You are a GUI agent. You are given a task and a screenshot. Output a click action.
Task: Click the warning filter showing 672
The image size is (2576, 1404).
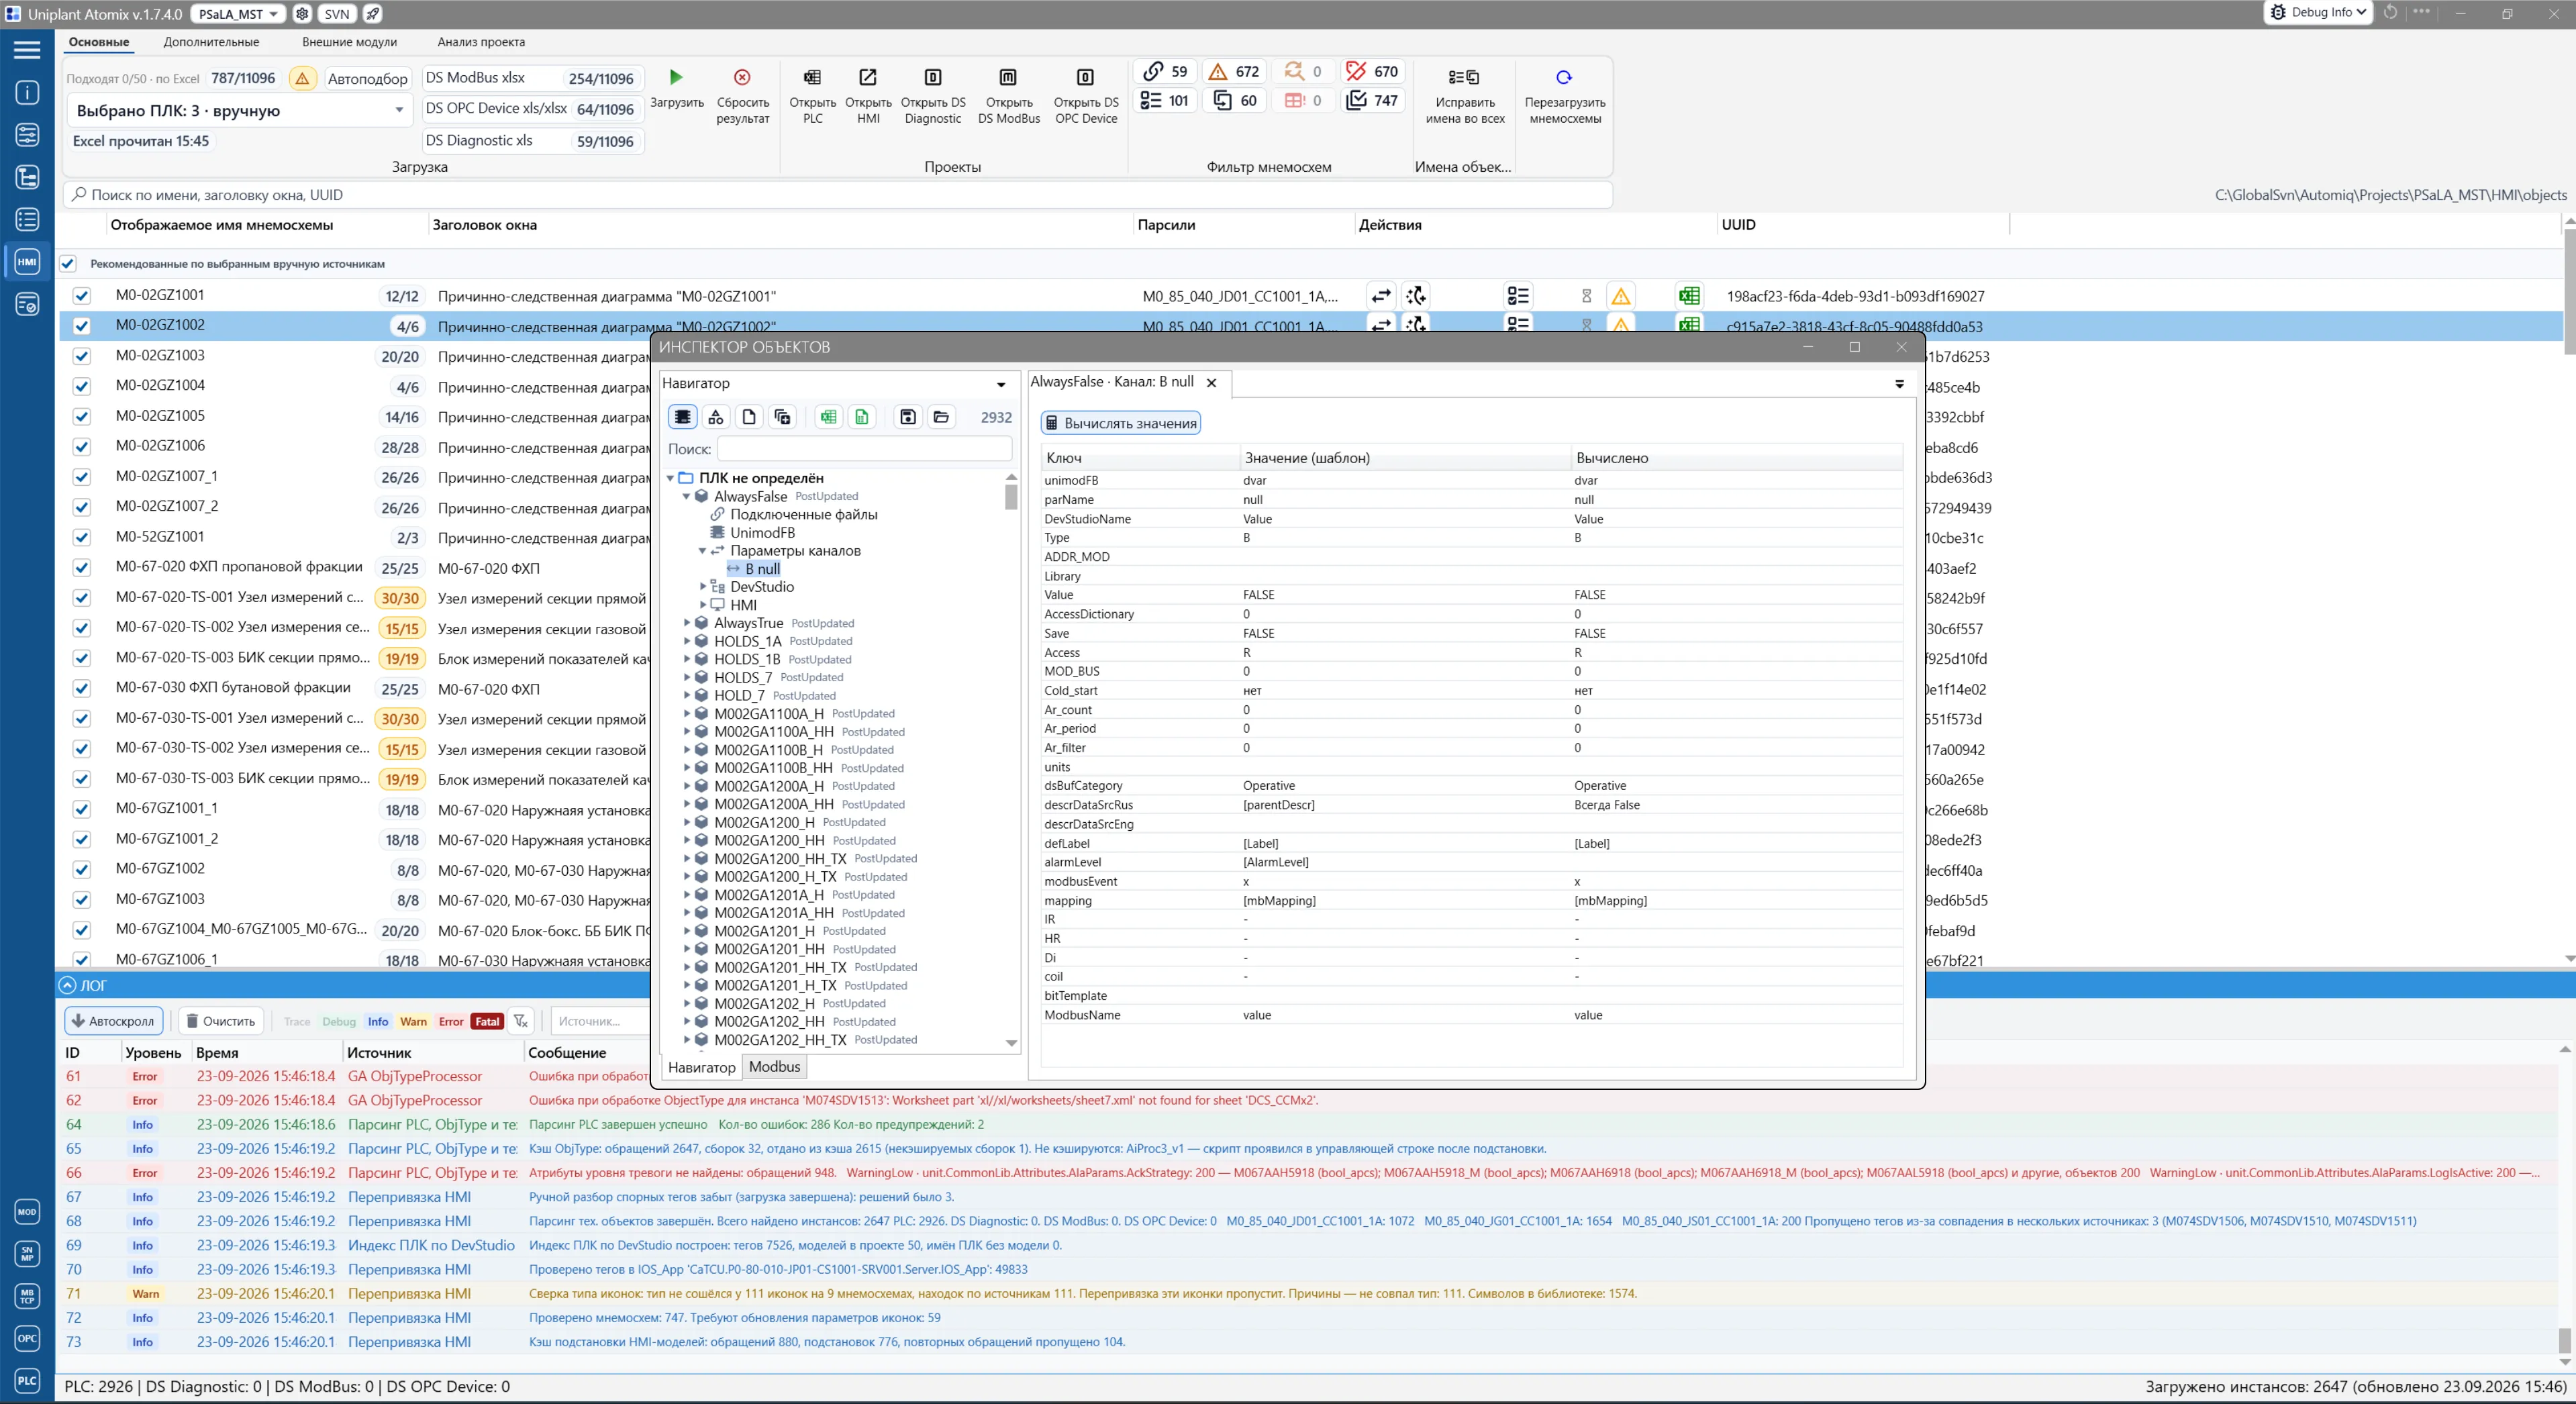(1234, 71)
